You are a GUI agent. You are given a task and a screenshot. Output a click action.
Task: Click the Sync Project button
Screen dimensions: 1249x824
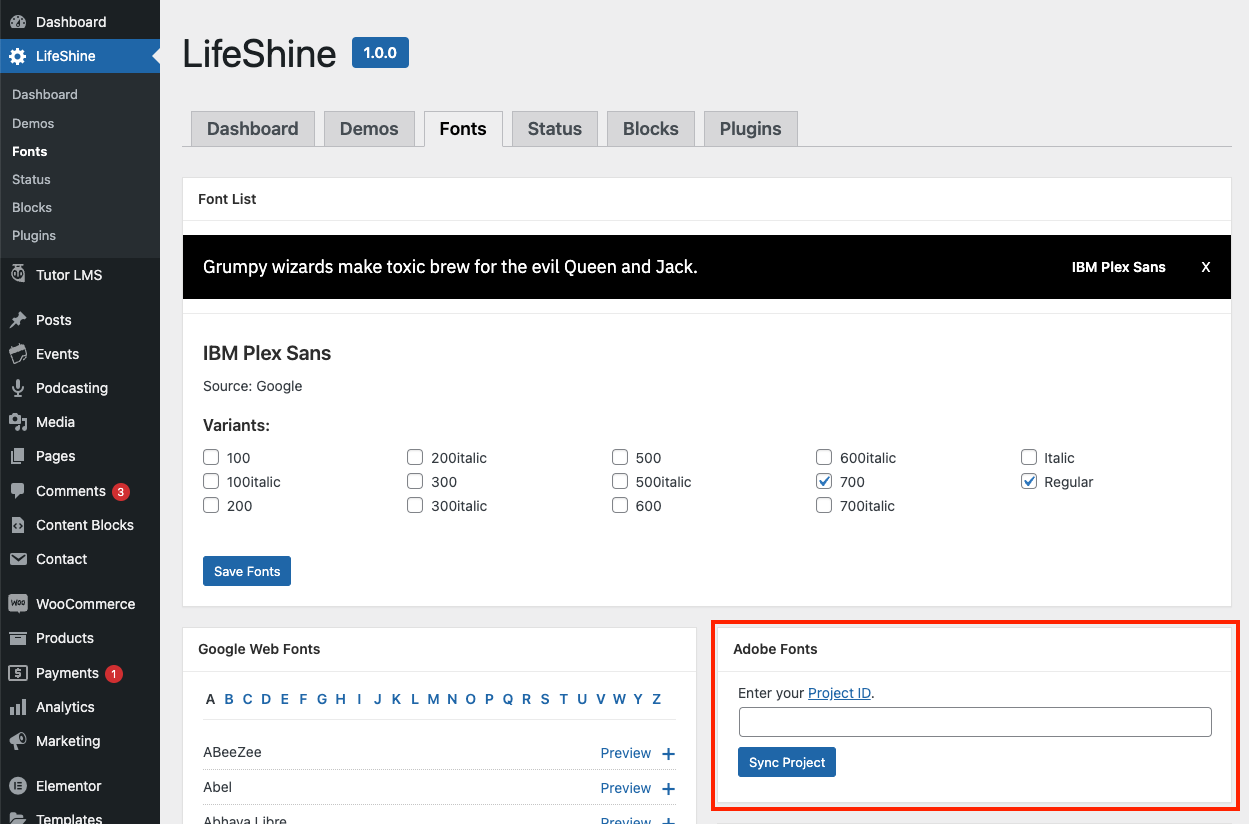pyautogui.click(x=787, y=763)
